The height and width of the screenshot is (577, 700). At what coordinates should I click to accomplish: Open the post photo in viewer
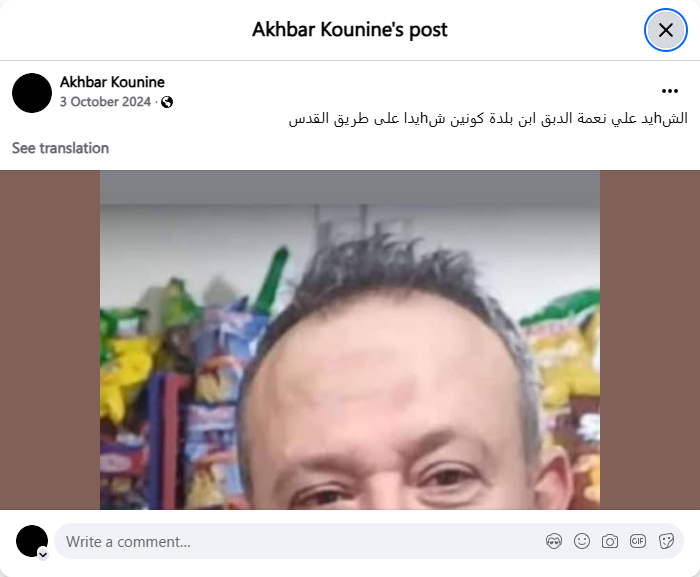(350, 340)
